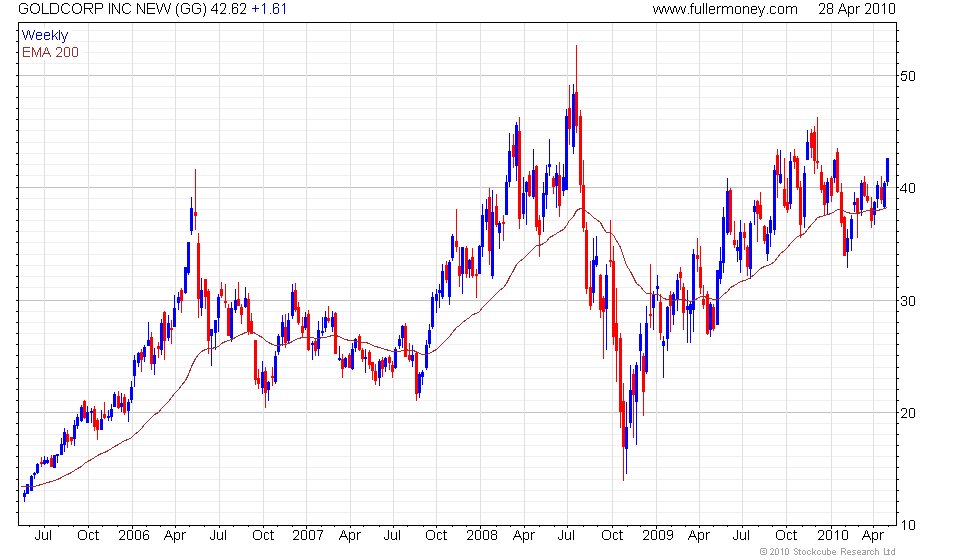Screen dimensions: 980x560
Task: Click the latest blue candle at chart end
Action: (887, 172)
